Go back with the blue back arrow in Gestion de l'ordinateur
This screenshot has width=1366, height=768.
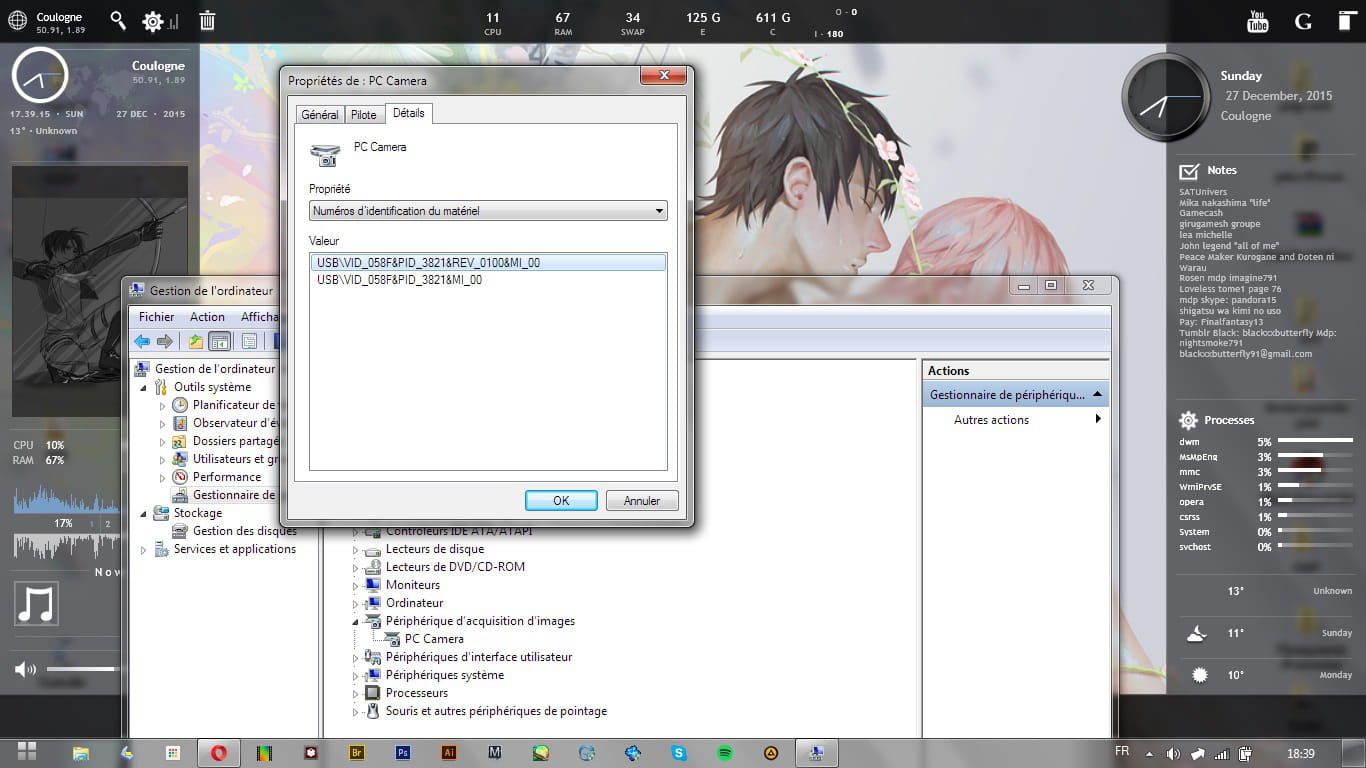pos(142,341)
